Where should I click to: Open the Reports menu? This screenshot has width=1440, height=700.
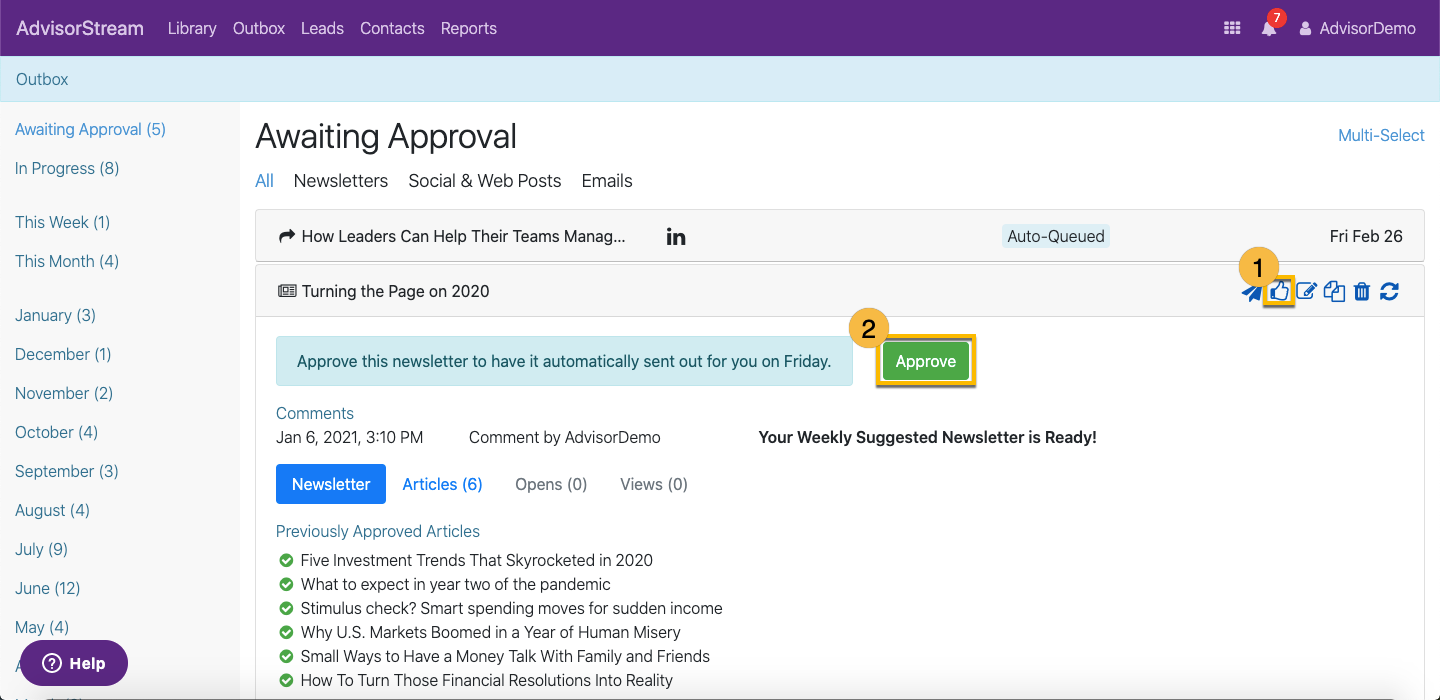tap(469, 28)
